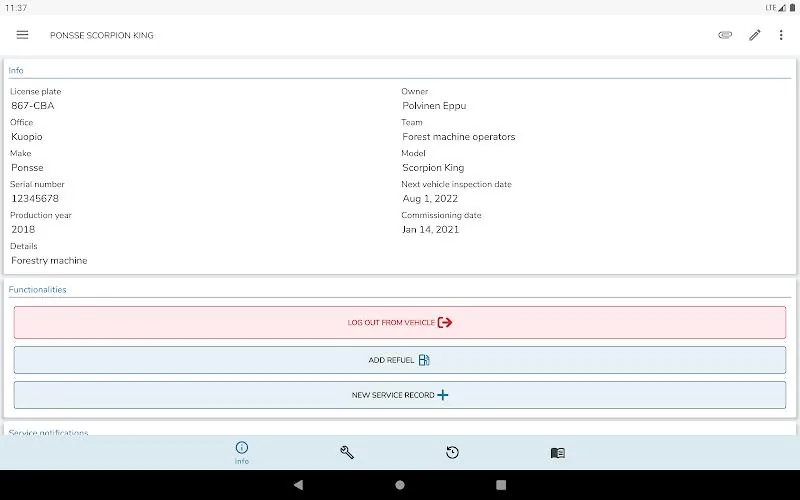800x500 pixels.
Task: Open attachments via paperclip icon
Action: pos(725,35)
